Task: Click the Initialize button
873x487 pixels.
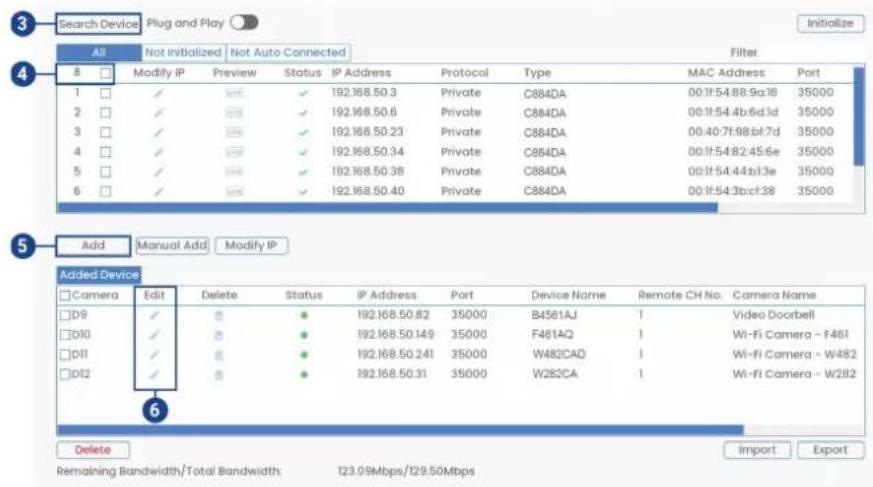Action: pos(831,23)
